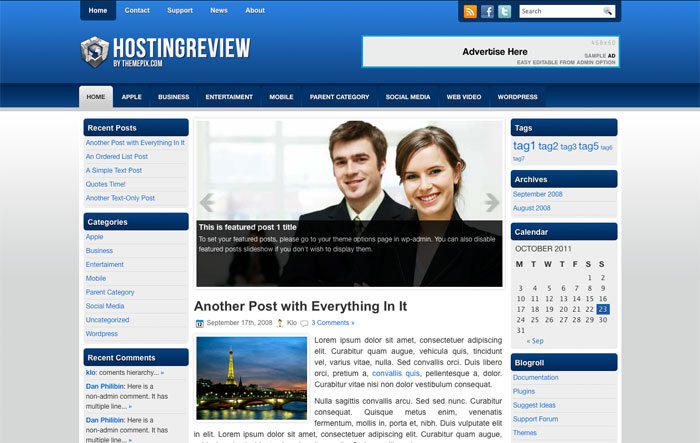Open the September 2008 archive
Image resolution: width=700 pixels, height=443 pixels.
tap(538, 194)
